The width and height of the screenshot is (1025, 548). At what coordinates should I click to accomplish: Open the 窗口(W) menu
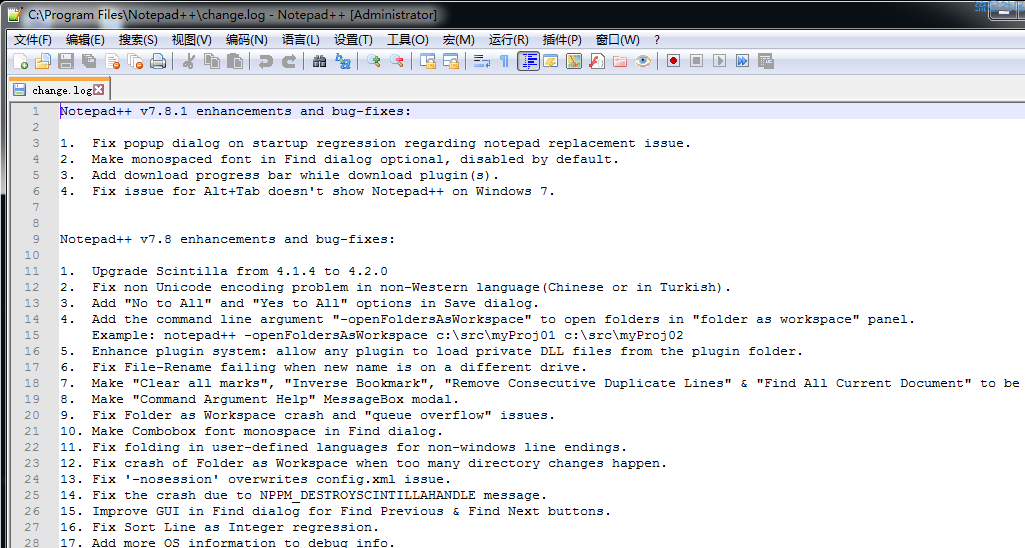(x=618, y=40)
